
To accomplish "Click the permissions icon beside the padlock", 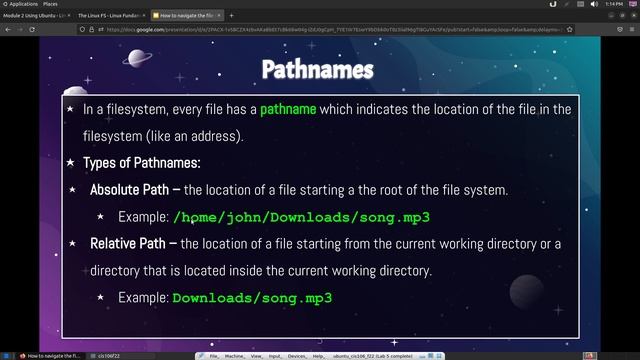I will coord(100,29).
